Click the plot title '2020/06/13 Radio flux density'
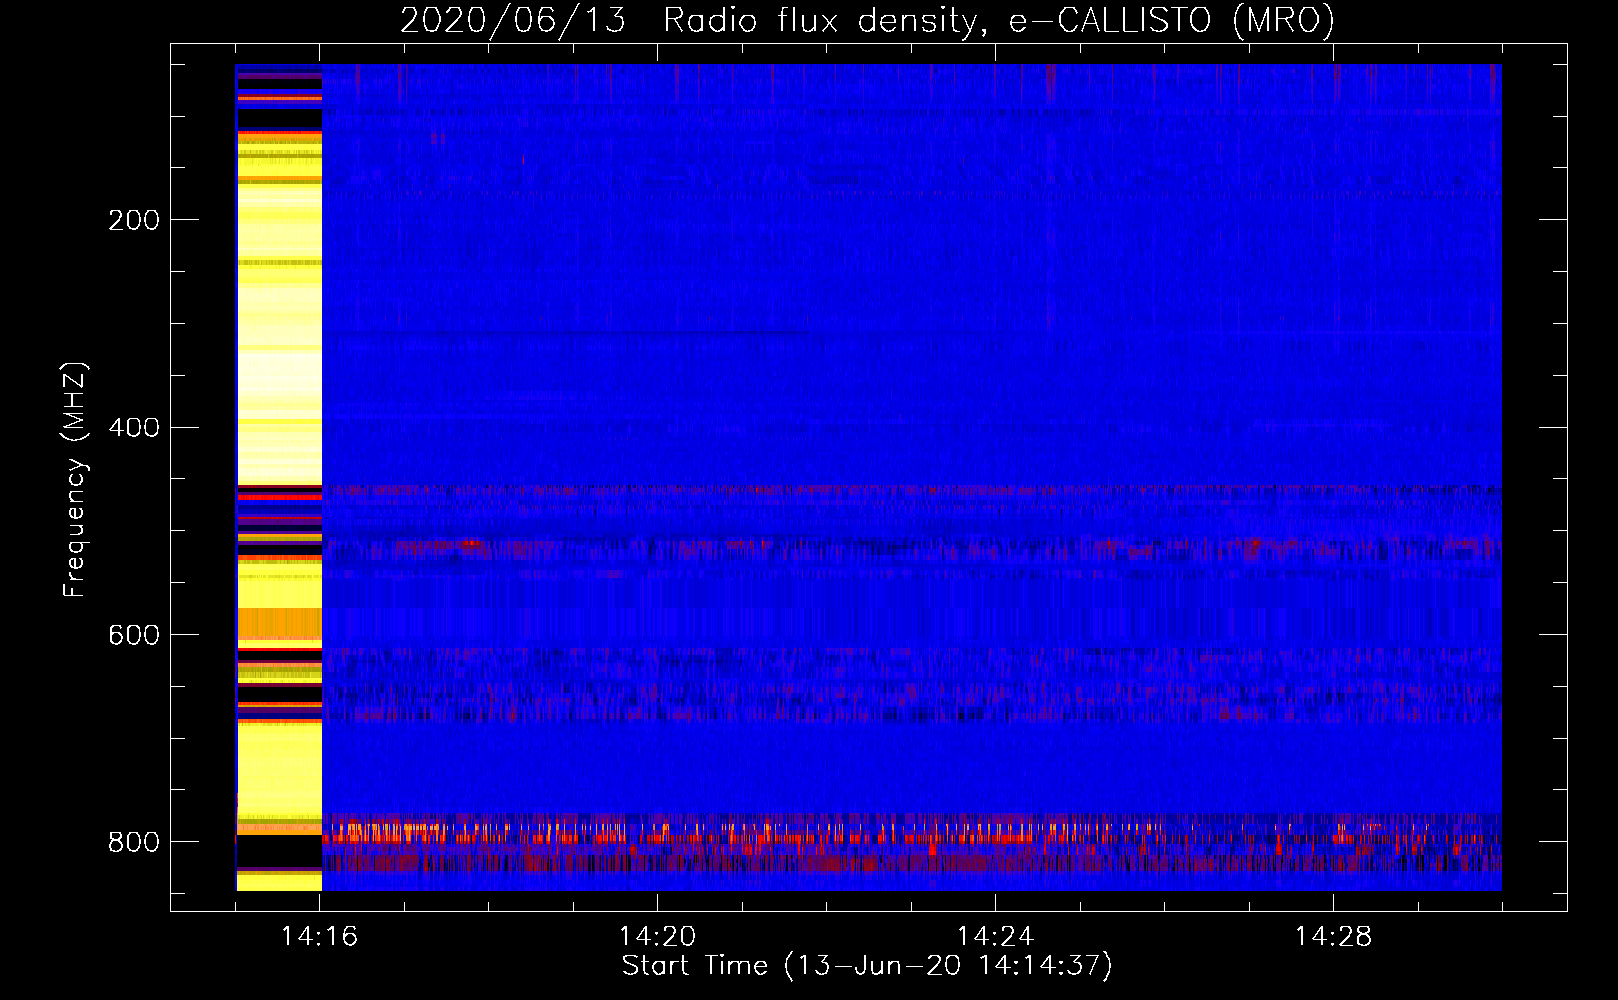 tap(867, 19)
